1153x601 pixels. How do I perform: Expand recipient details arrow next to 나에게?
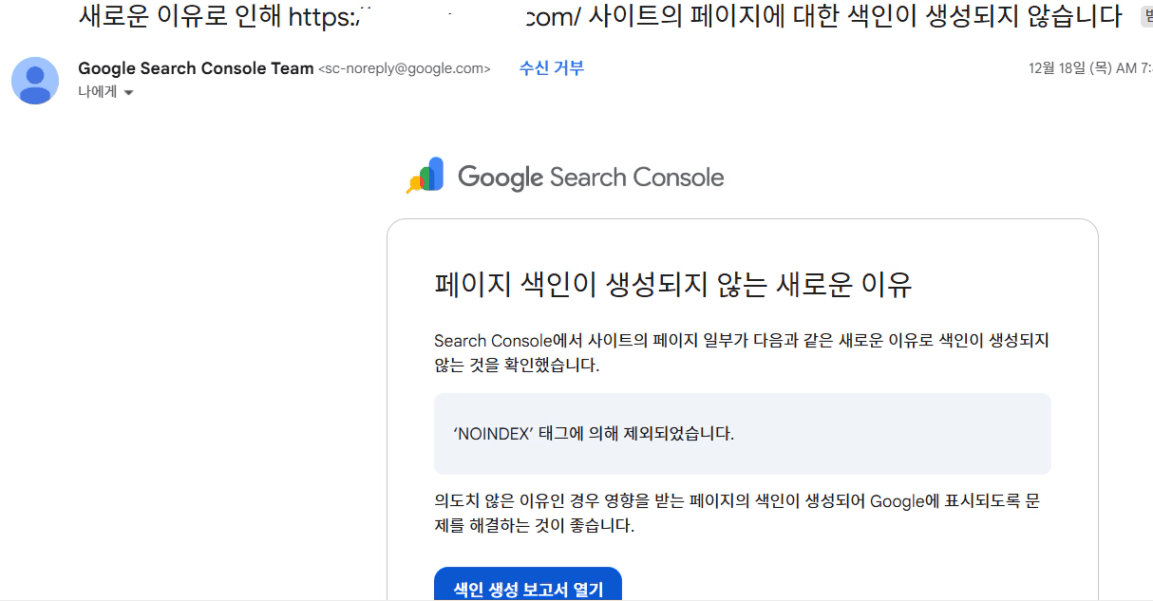coord(128,93)
